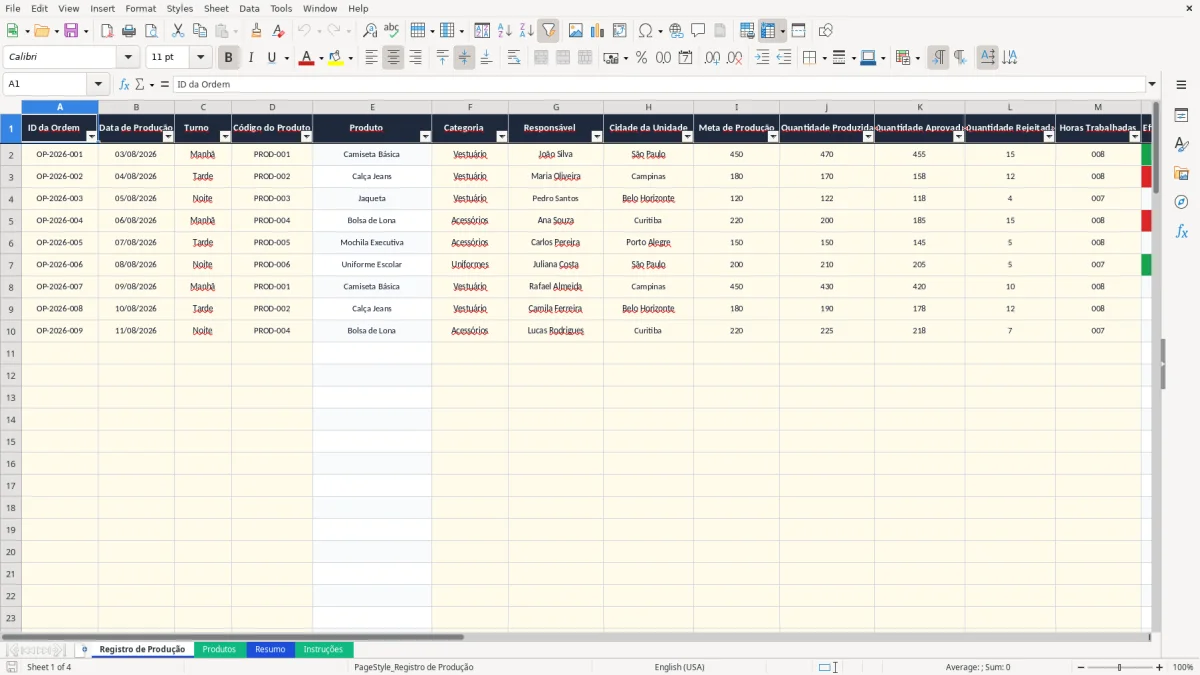The height and width of the screenshot is (675, 1200).
Task: Switch to the Resumo sheet tab
Action: [270, 649]
